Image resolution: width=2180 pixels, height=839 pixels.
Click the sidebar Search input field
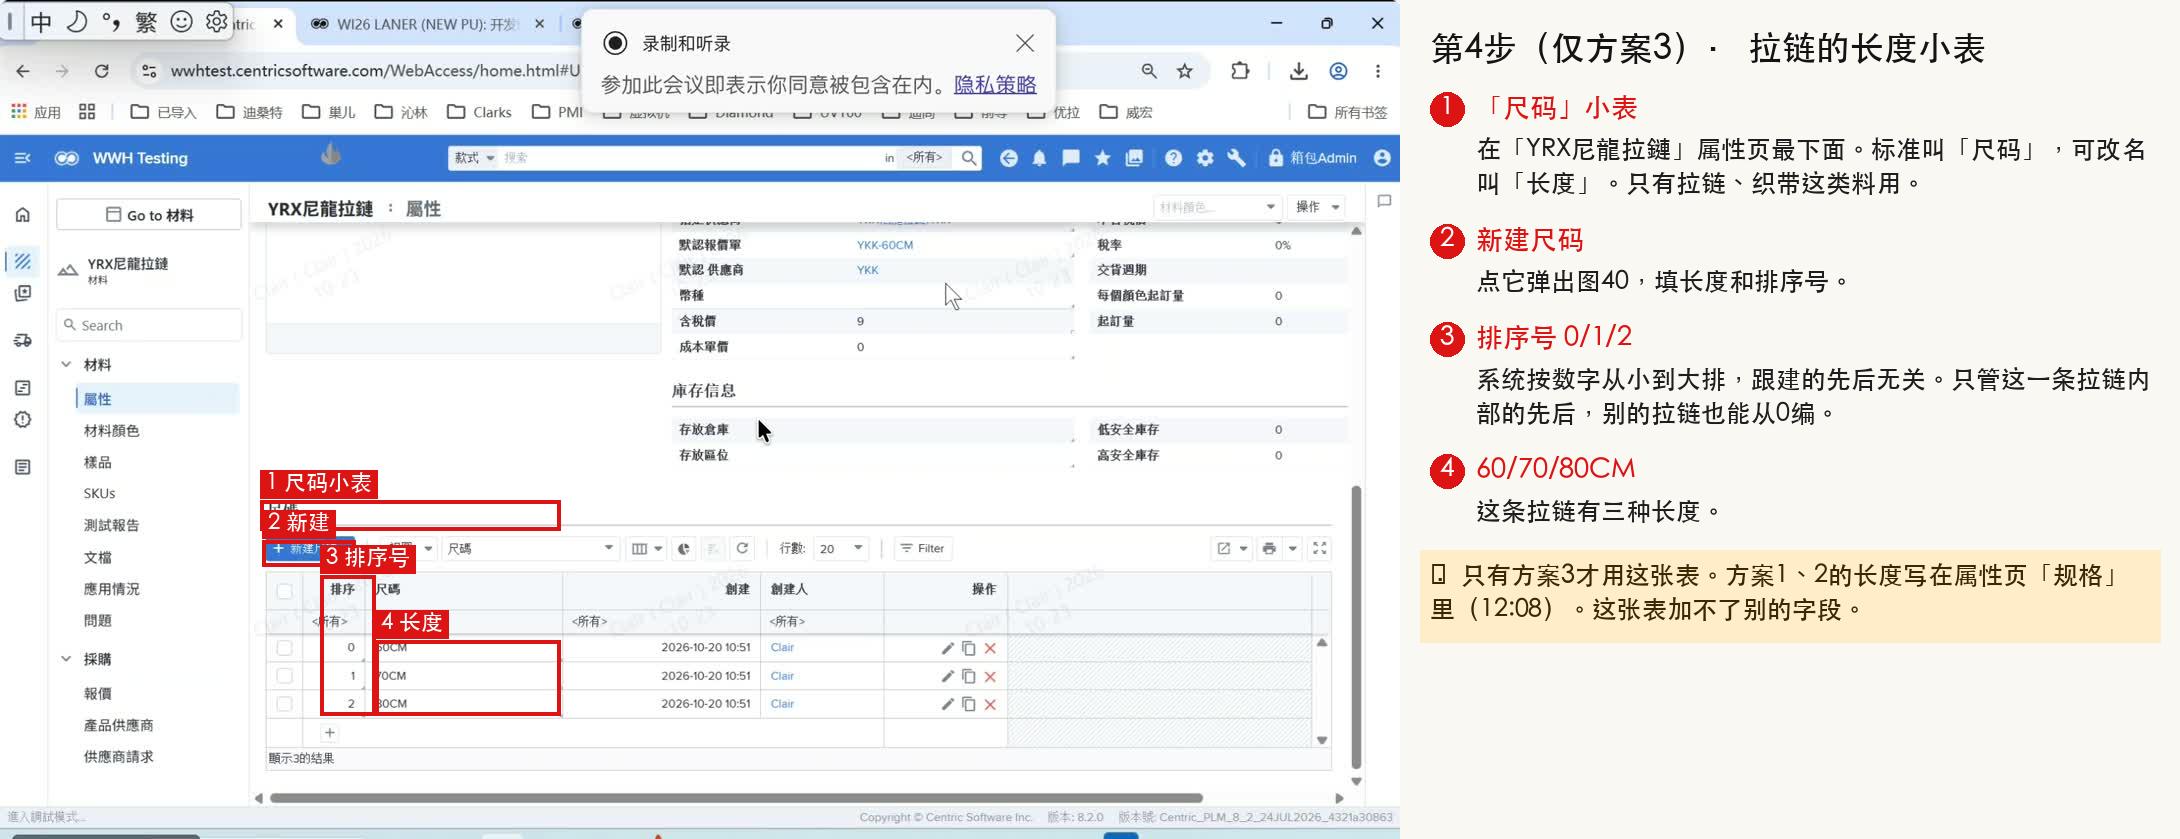click(149, 325)
